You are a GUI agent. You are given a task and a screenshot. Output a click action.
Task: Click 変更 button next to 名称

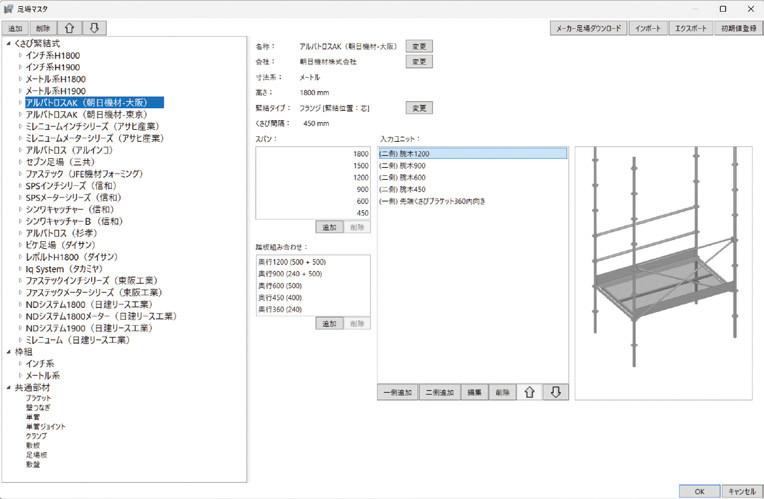419,46
